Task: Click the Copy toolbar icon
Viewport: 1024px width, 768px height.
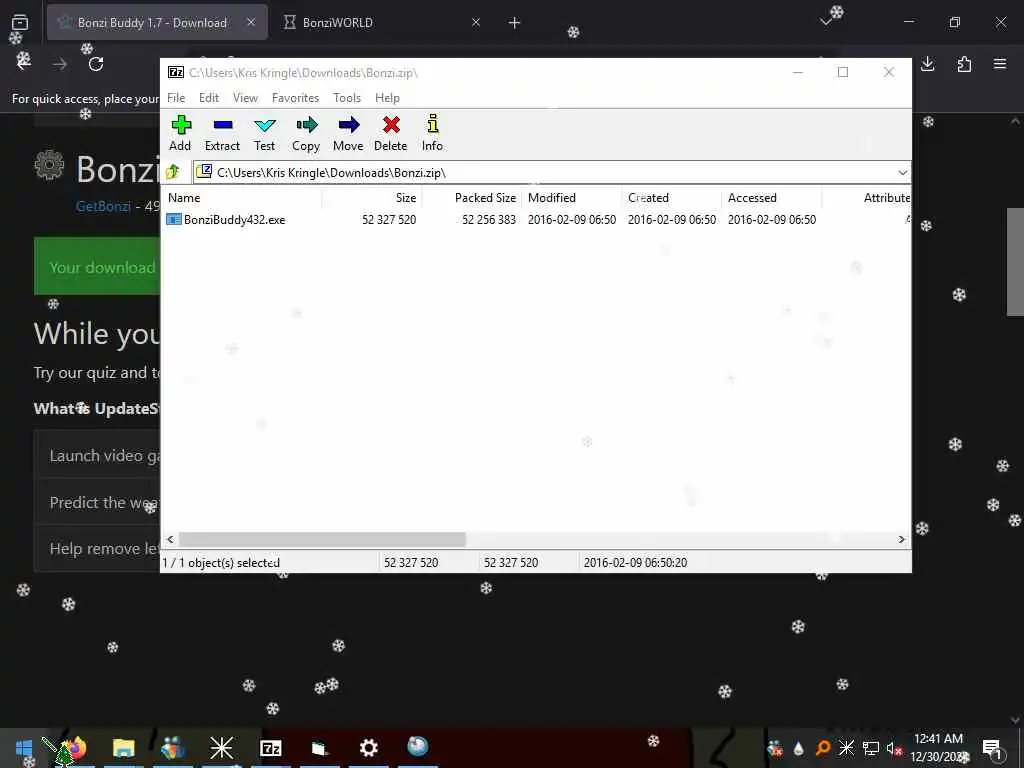Action: pyautogui.click(x=306, y=133)
